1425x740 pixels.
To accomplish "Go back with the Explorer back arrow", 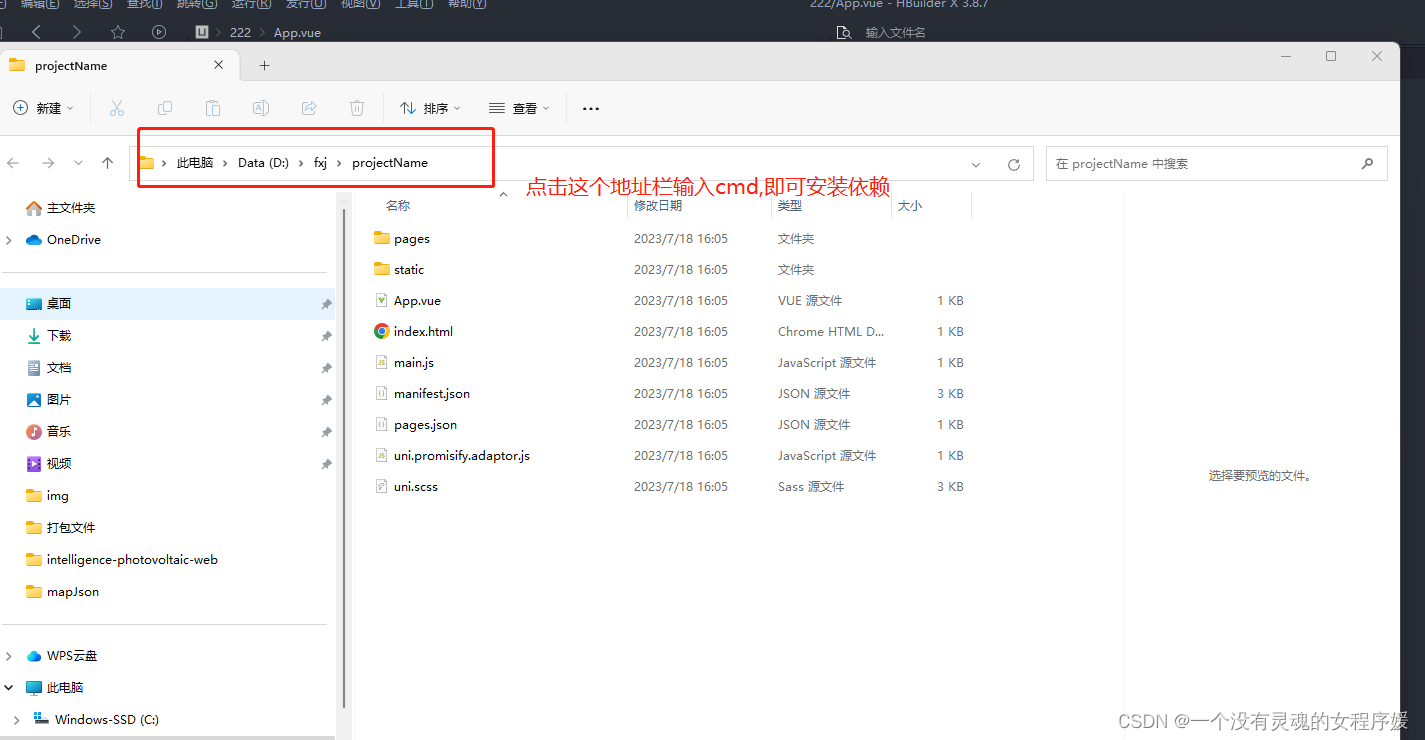I will pos(13,163).
